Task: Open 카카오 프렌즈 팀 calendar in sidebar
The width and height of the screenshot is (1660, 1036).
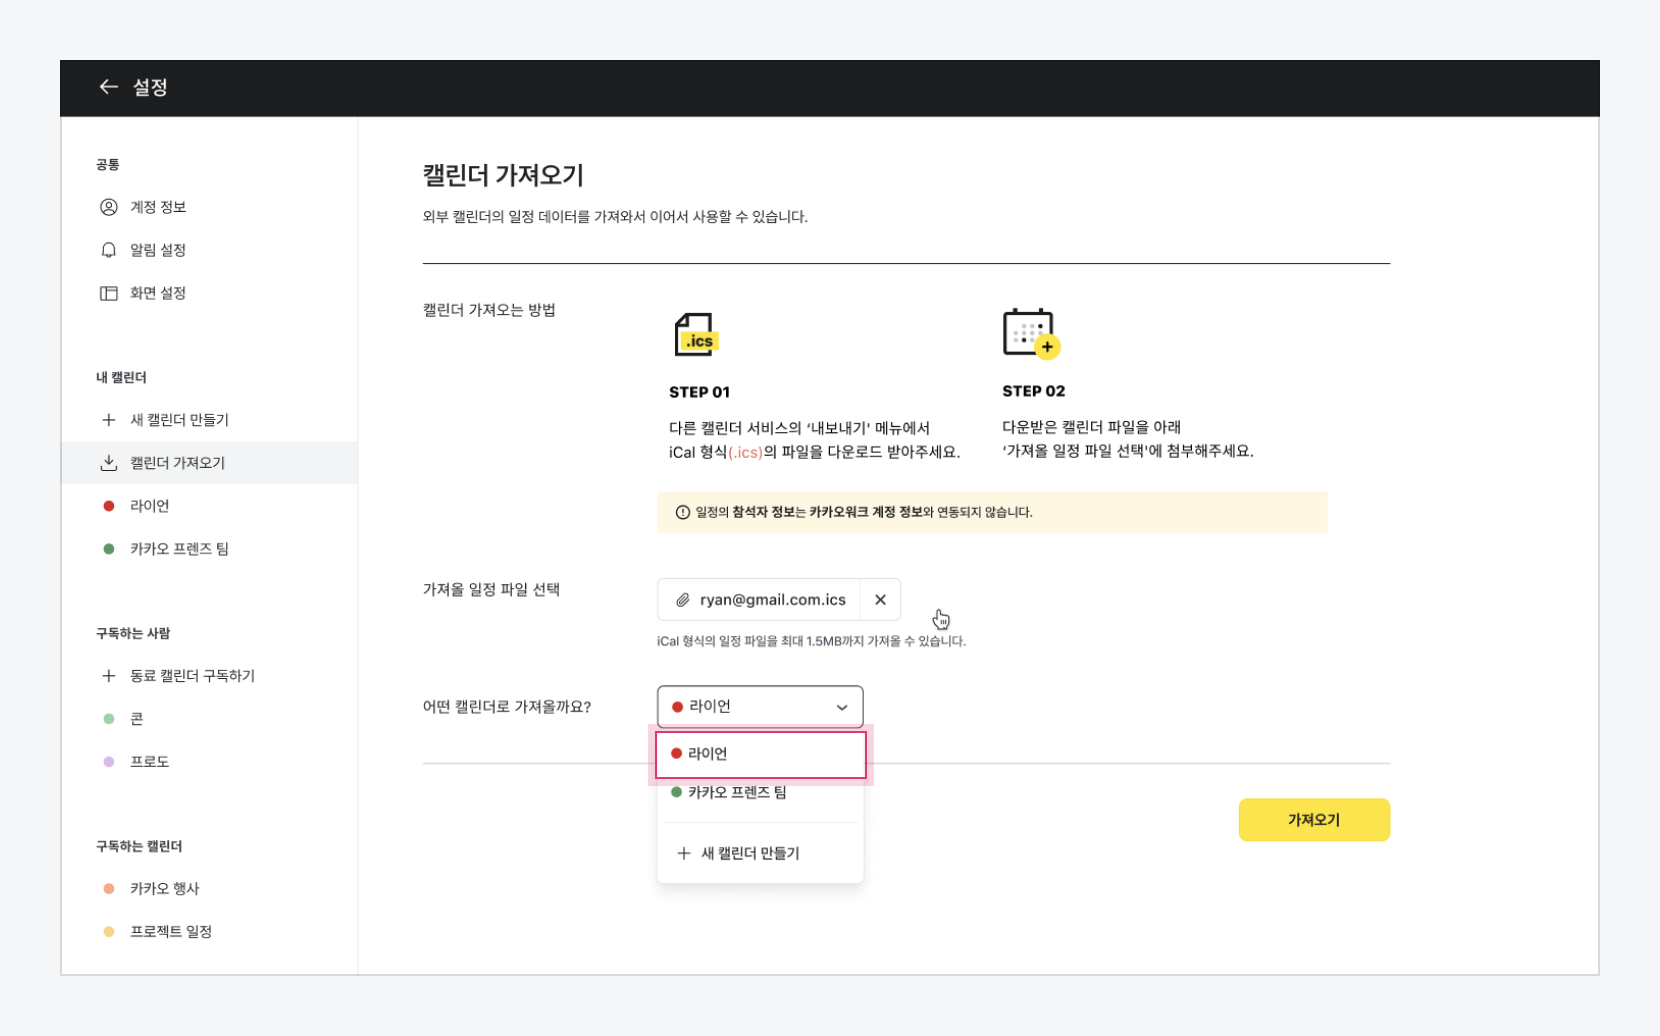Action: (x=179, y=549)
